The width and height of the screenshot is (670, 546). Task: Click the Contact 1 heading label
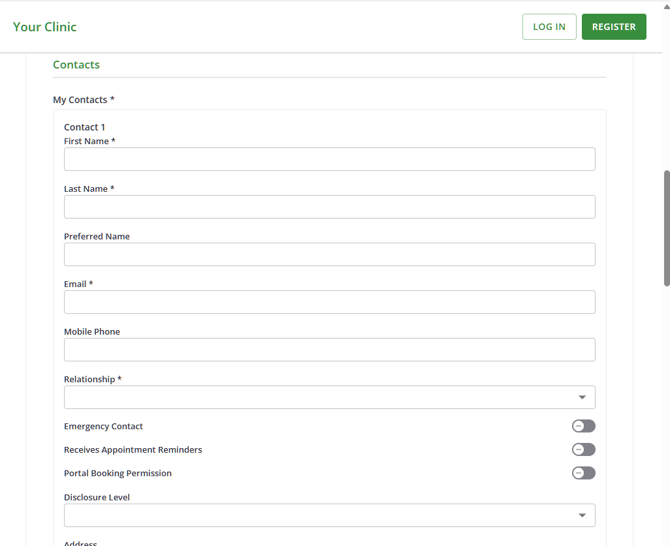pyautogui.click(x=84, y=127)
